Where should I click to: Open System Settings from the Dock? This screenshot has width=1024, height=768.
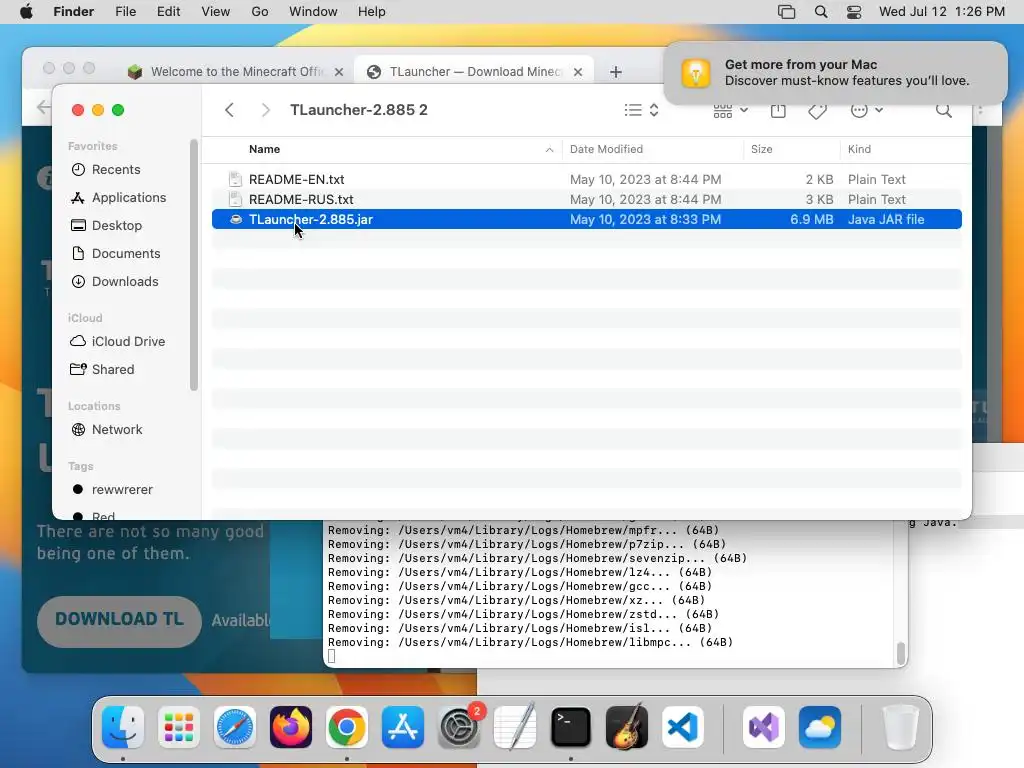coord(458,727)
